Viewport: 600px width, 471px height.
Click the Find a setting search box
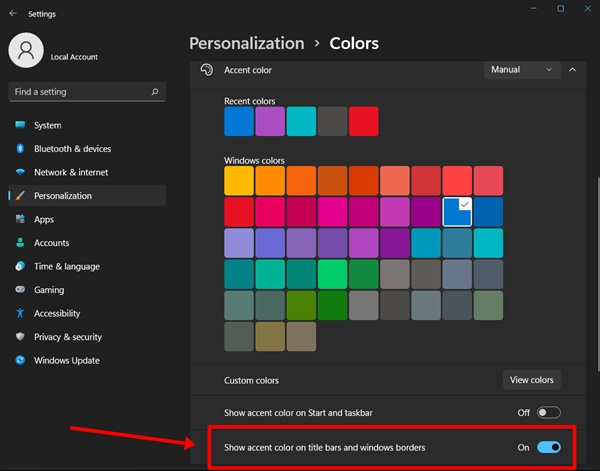pos(80,92)
